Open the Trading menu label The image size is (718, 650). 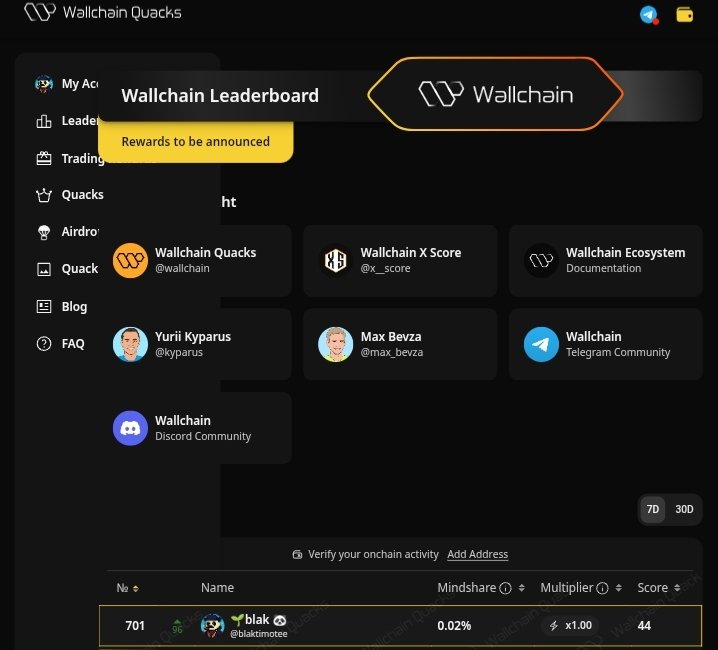point(82,158)
